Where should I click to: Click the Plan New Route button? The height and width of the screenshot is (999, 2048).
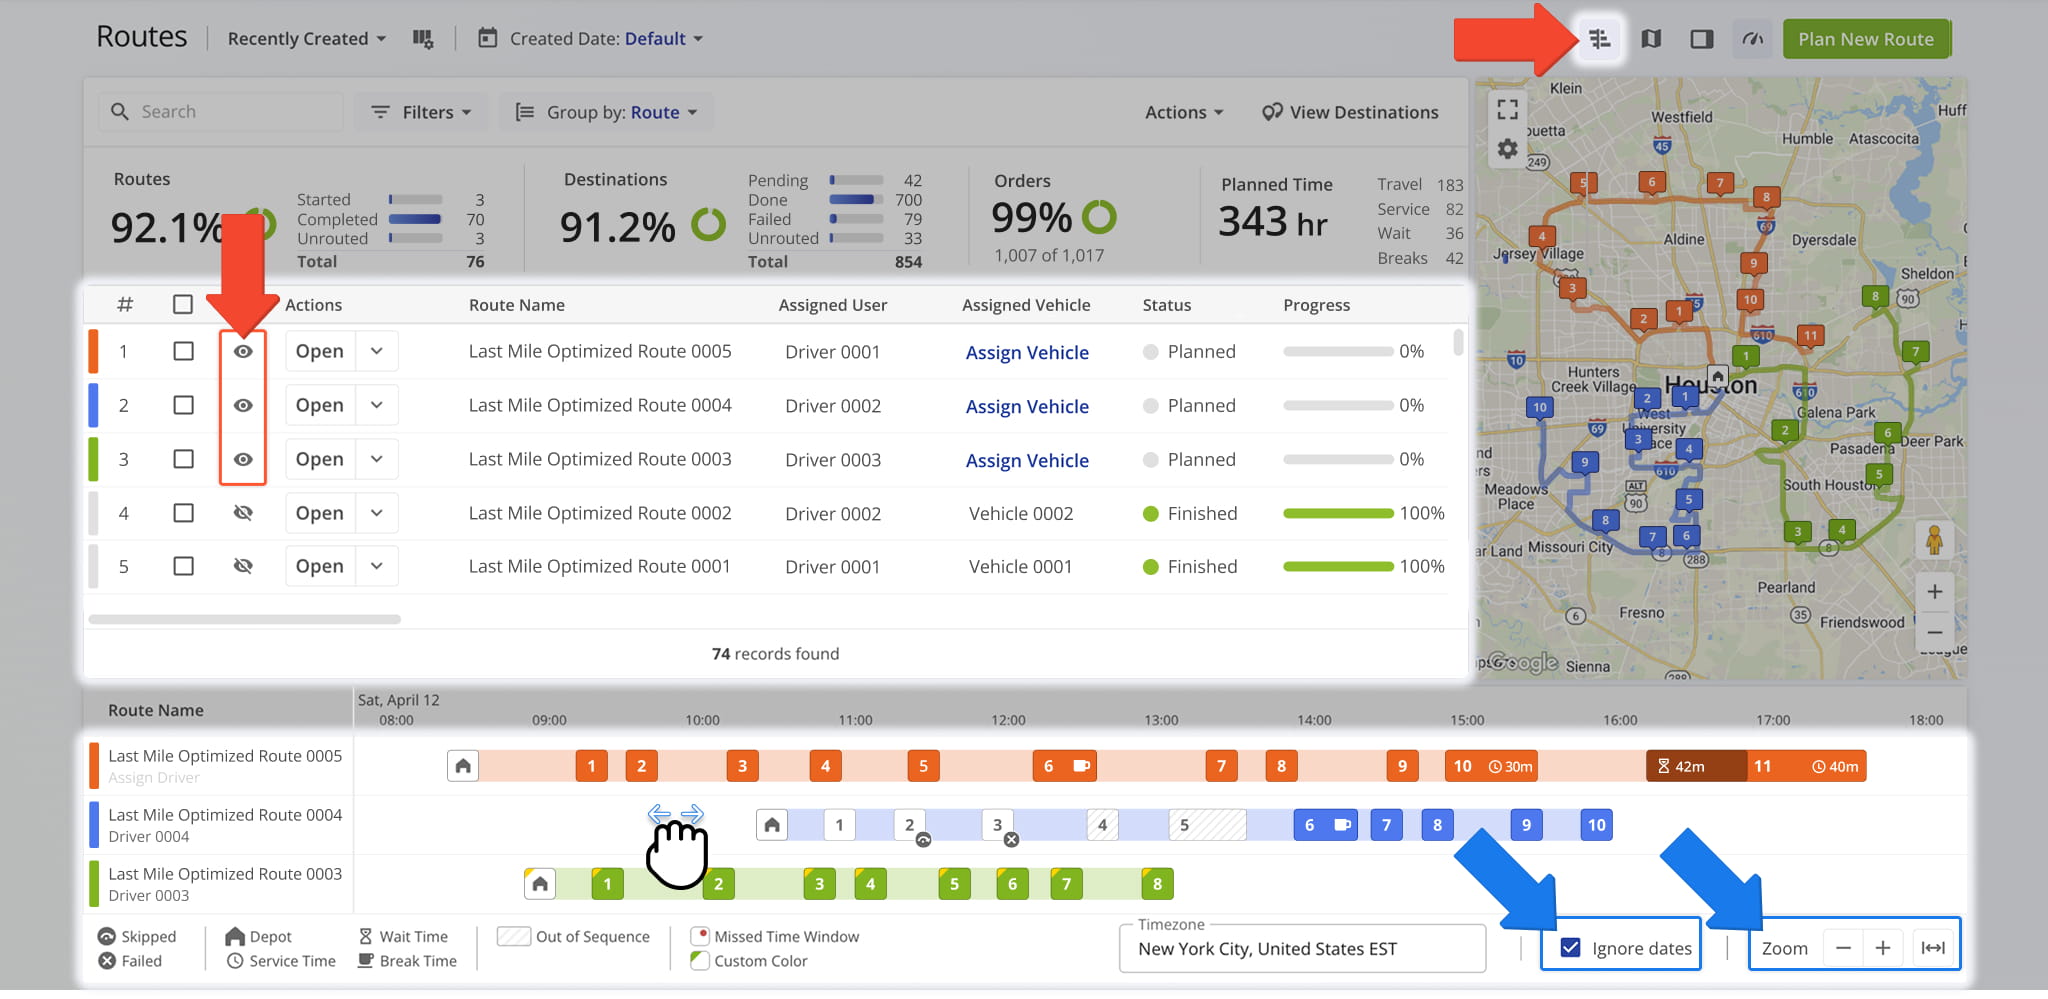point(1865,39)
